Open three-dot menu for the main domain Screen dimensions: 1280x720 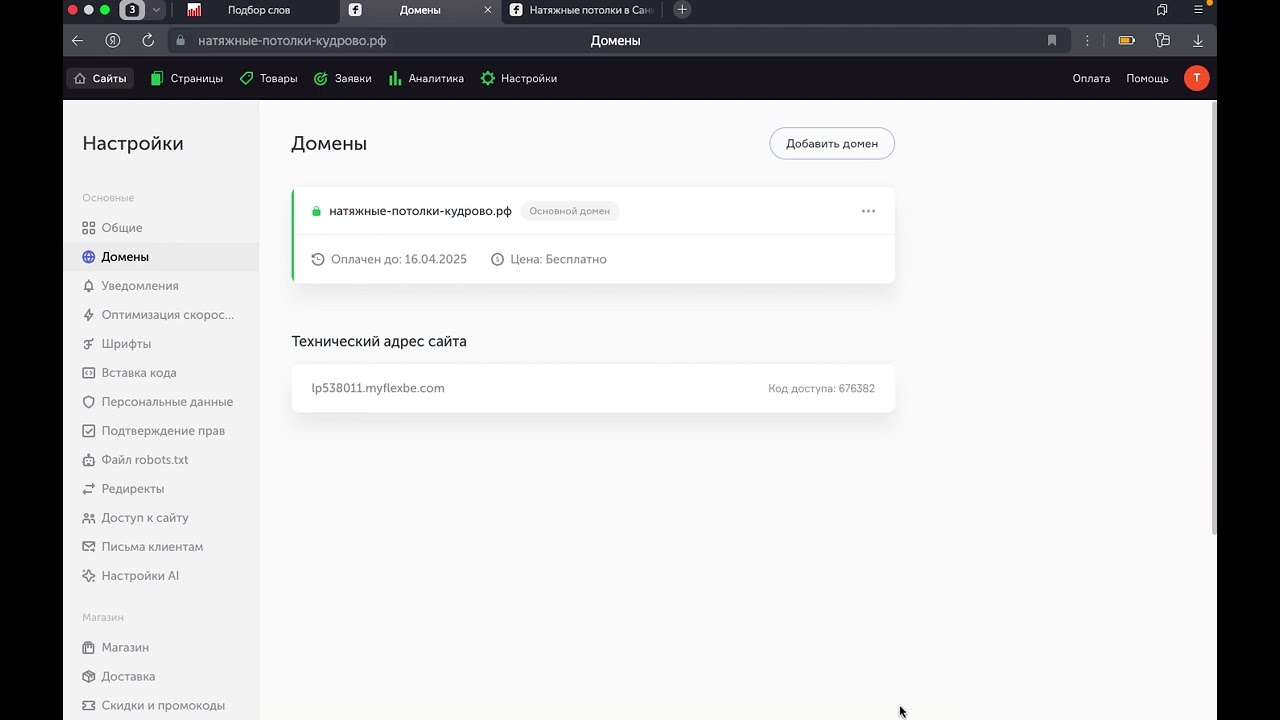coord(868,211)
